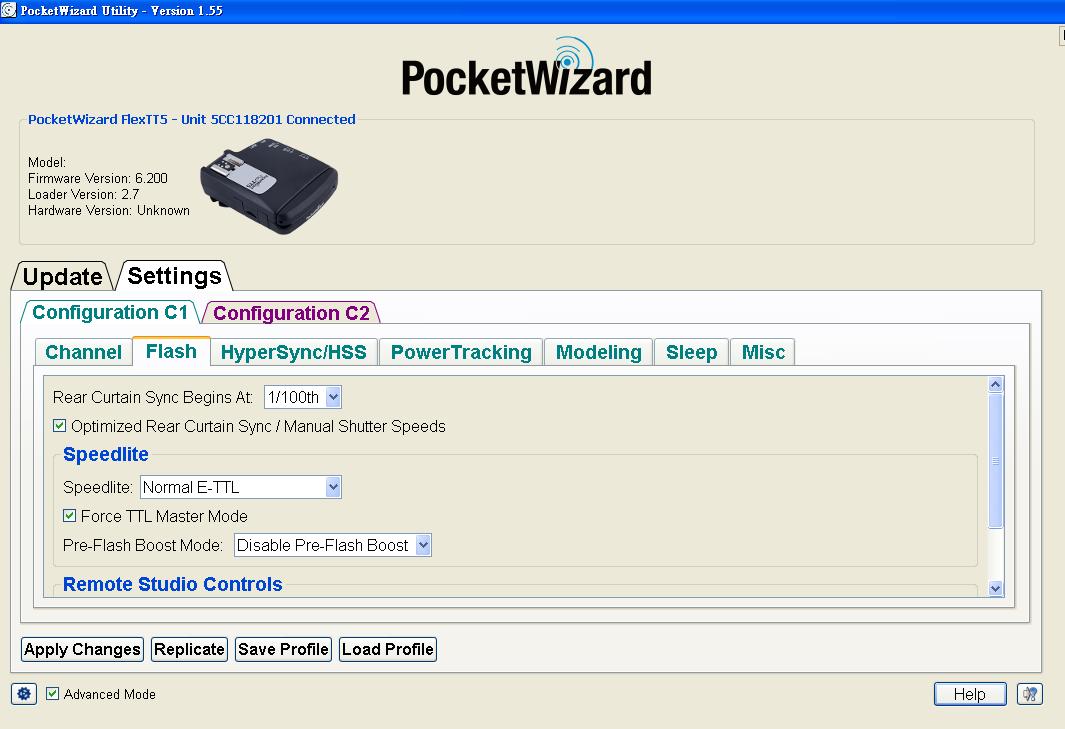Switch to the Update tab
Viewport: 1065px width, 729px height.
pos(62,277)
